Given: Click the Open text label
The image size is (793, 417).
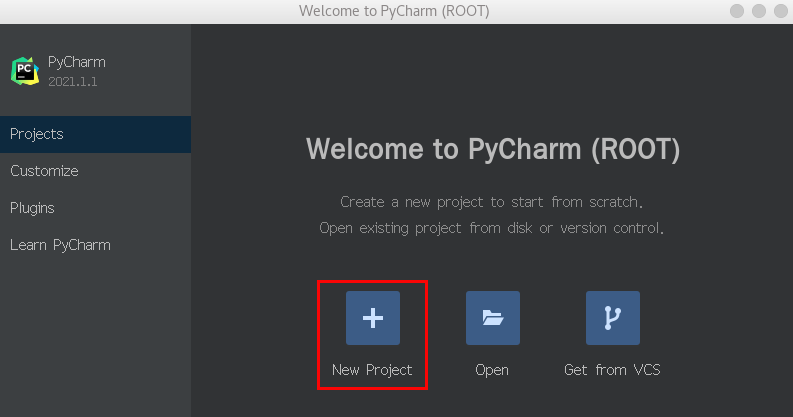Looking at the screenshot, I should click(x=492, y=370).
